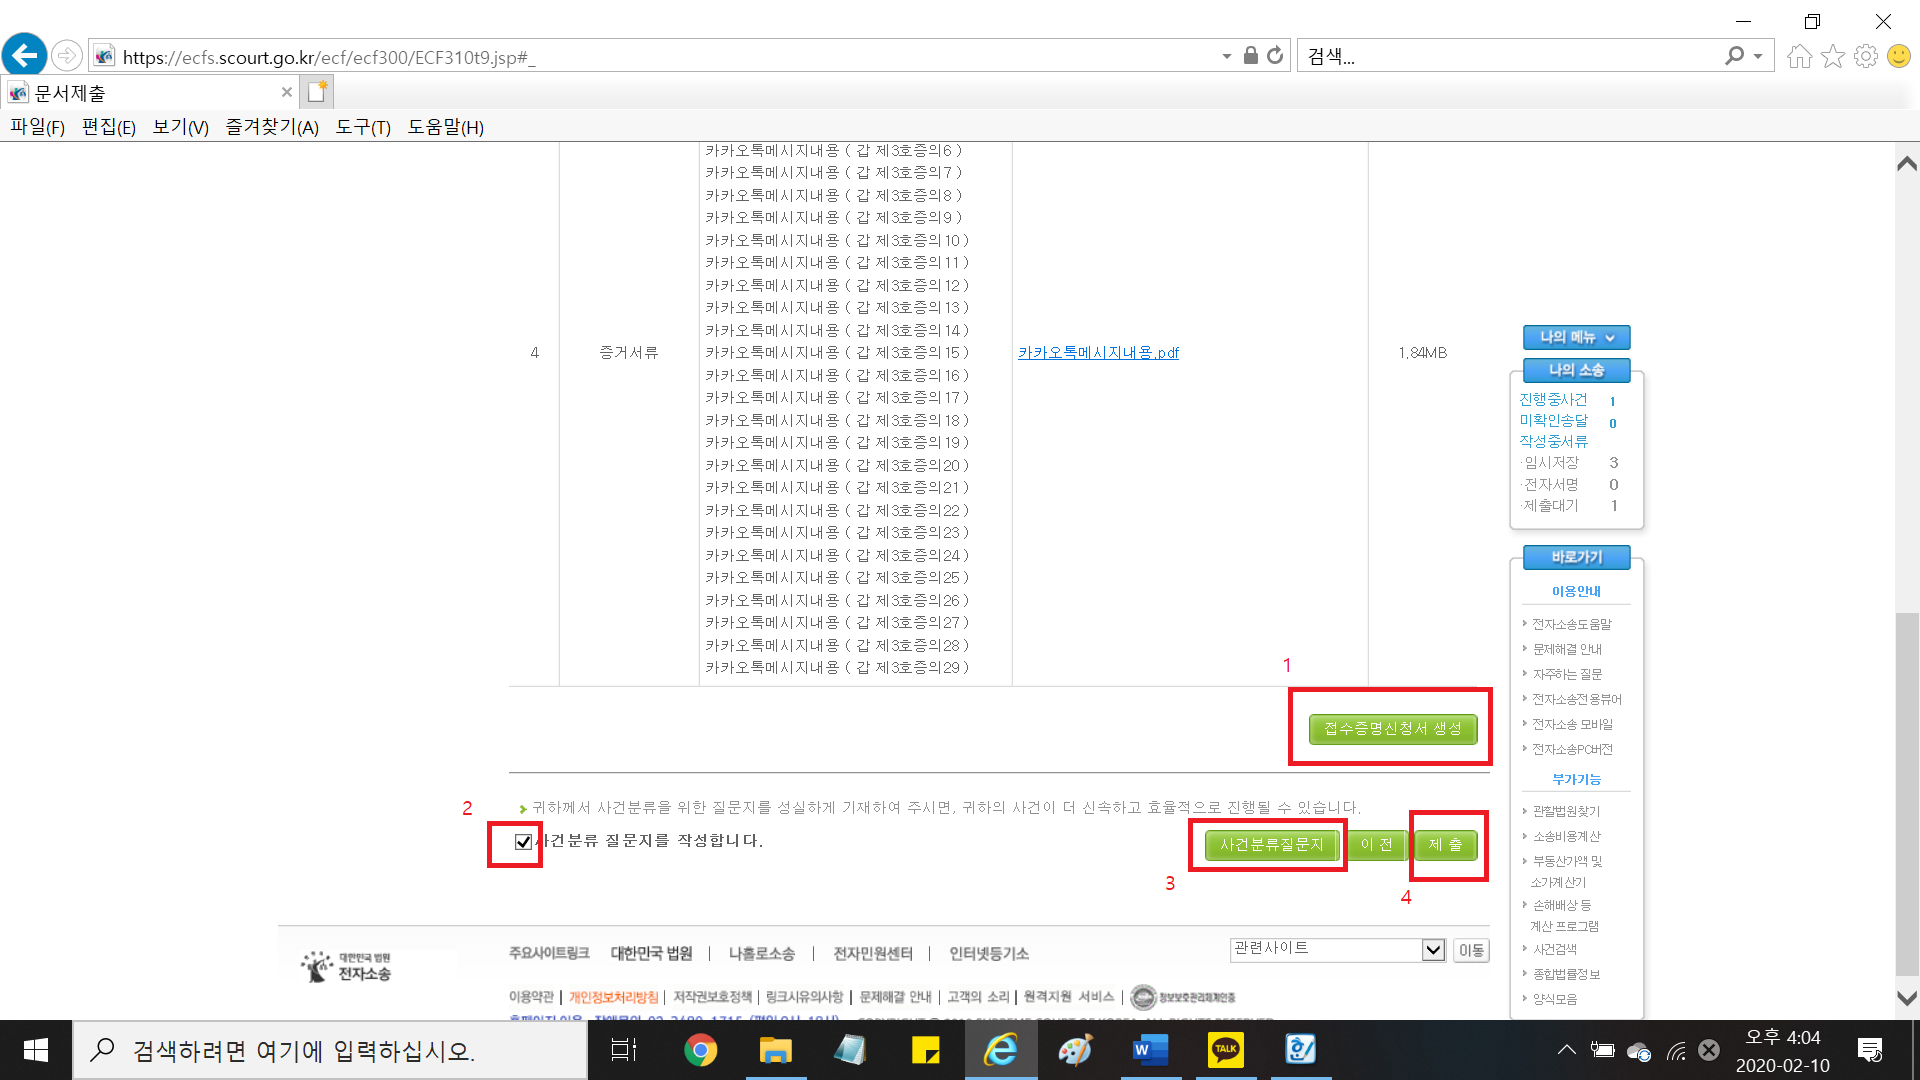Open Internet Explorer settings gear

[1865, 57]
